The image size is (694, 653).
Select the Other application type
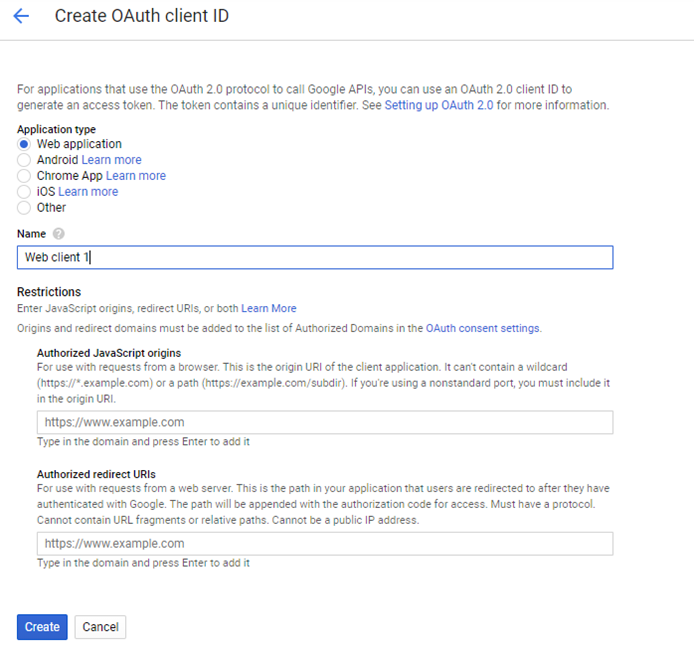[x=24, y=208]
